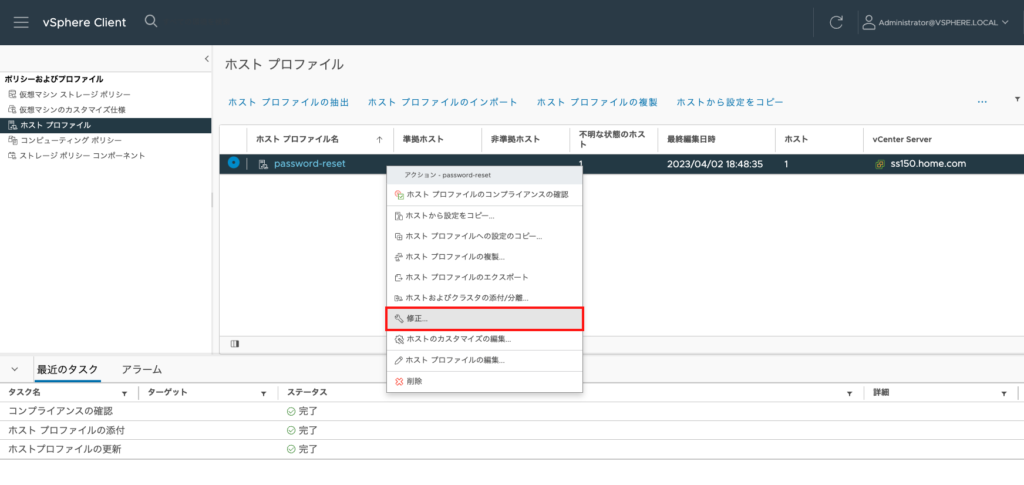1024x485 pixels.
Task: Open the password-reset host profile link
Action: click(x=310, y=164)
